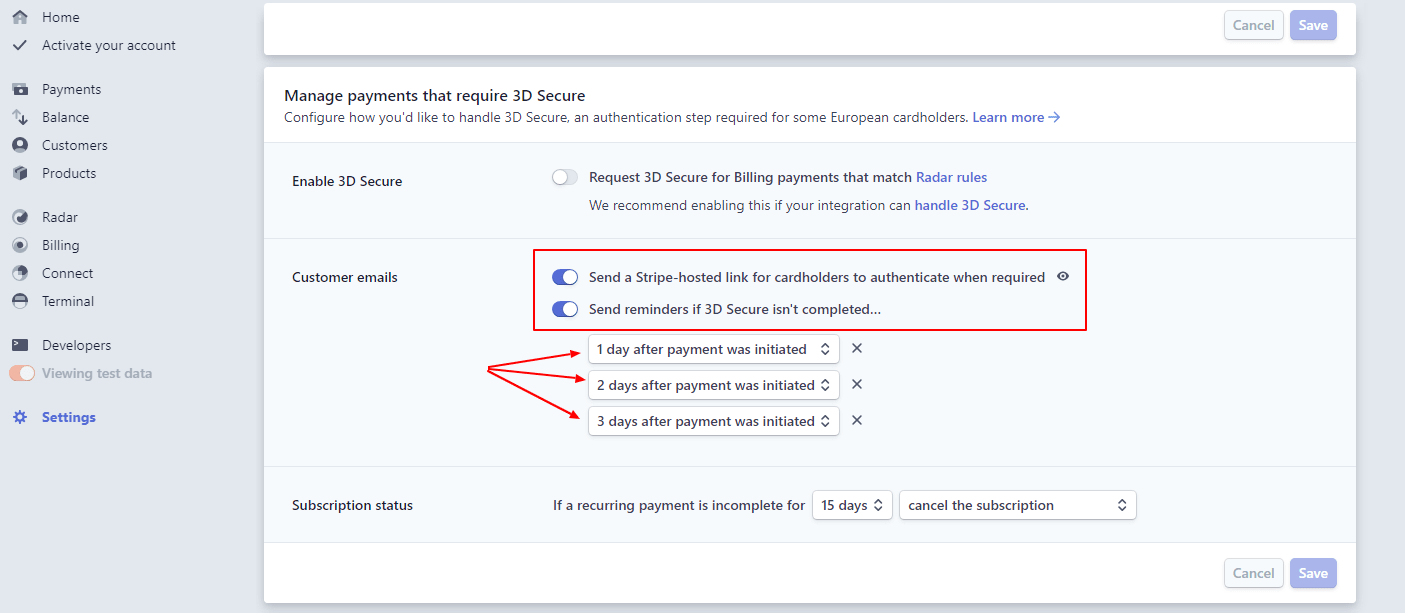Click the Settings gear icon

click(x=20, y=417)
